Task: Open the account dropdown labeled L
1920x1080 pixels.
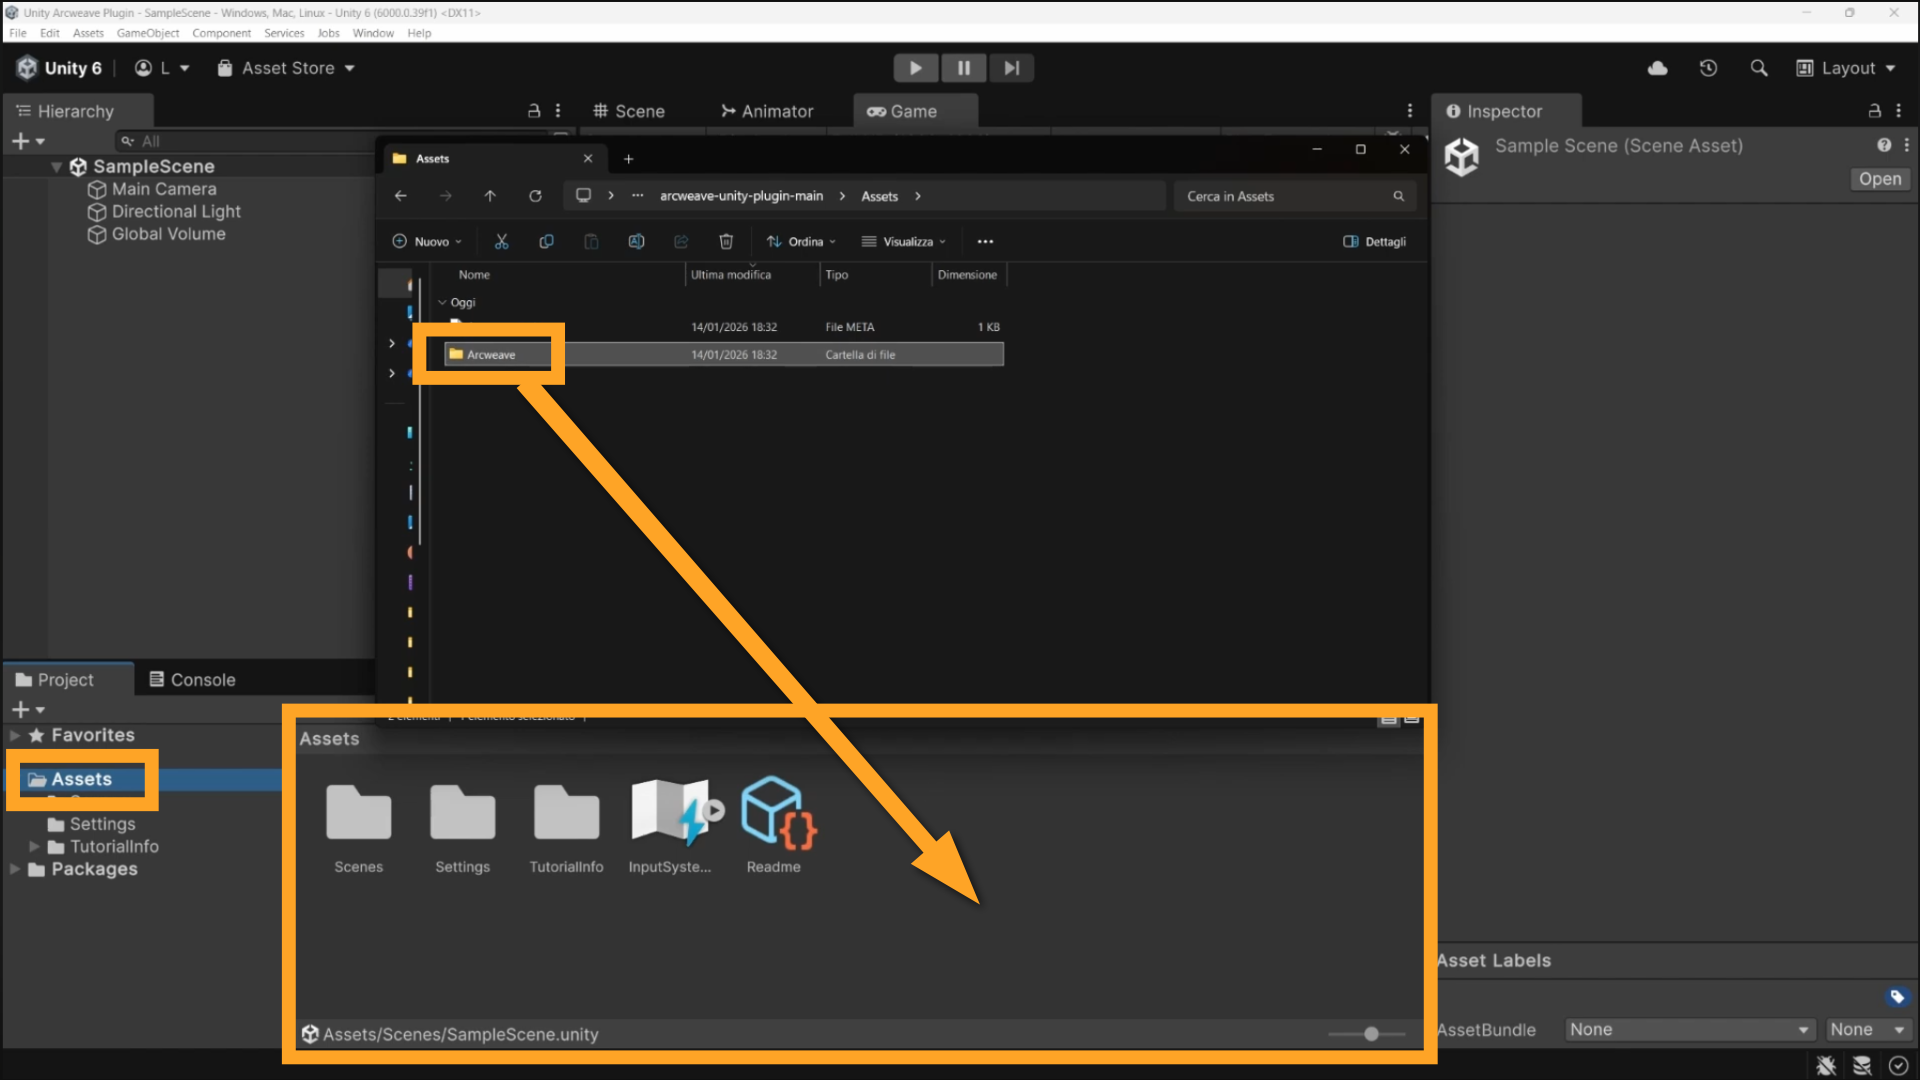Action: click(x=162, y=68)
